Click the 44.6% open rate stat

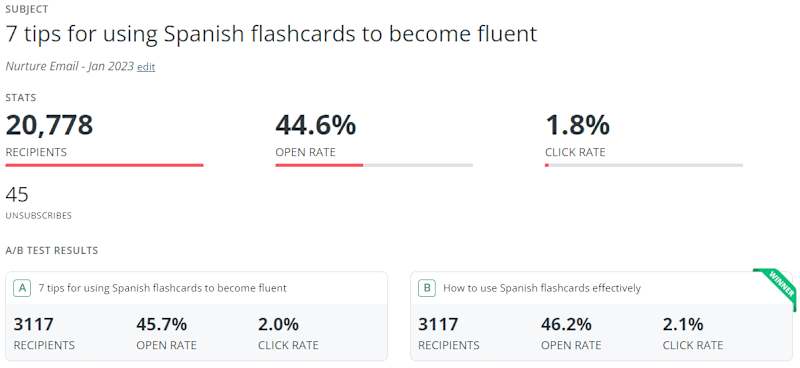(x=316, y=125)
